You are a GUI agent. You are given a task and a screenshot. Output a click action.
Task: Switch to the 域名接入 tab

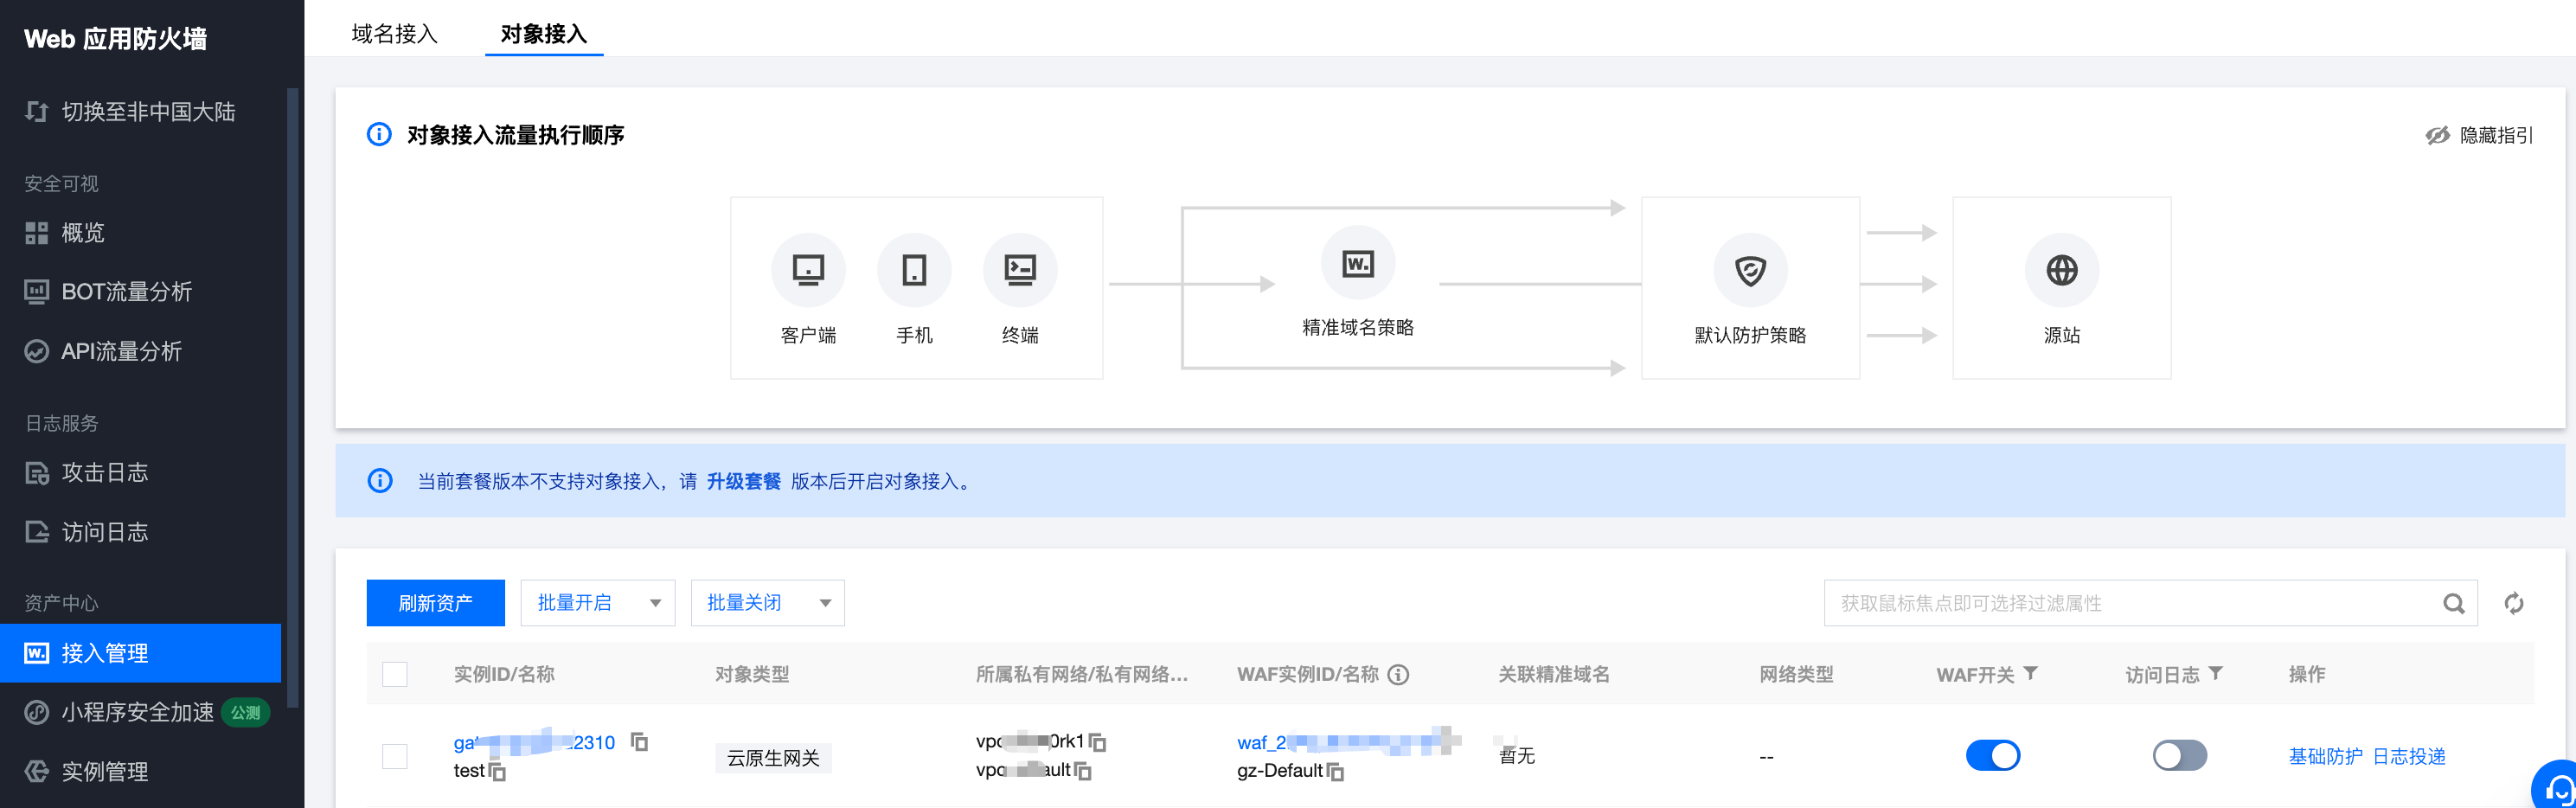click(x=395, y=34)
